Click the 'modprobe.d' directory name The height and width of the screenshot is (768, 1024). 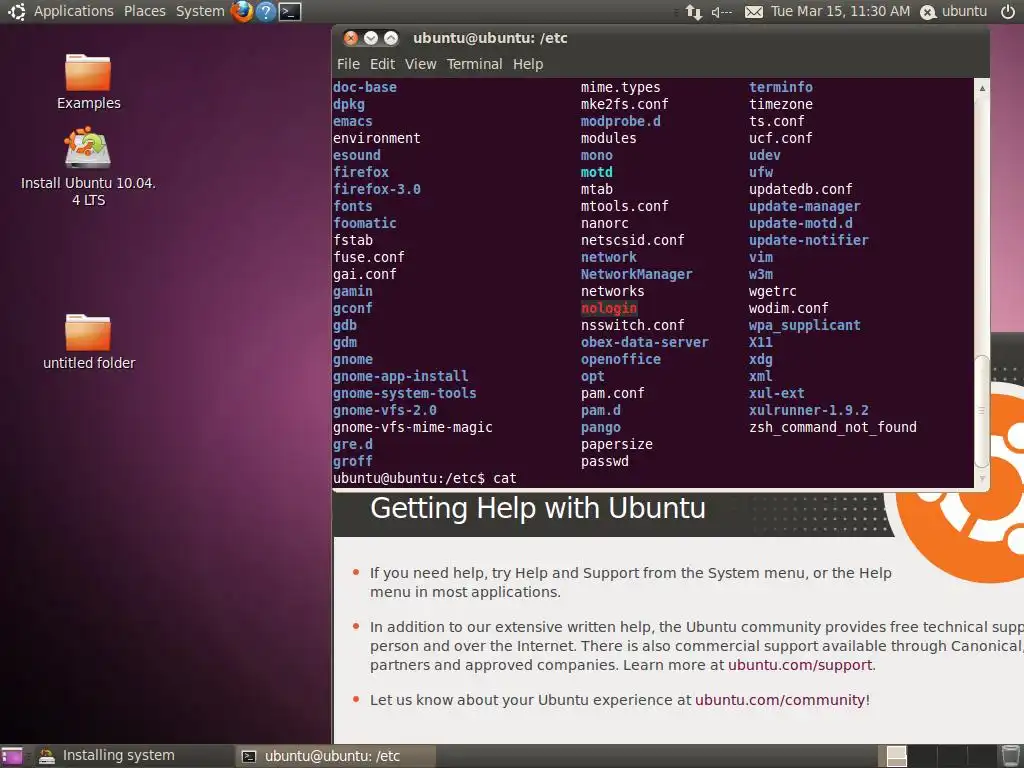point(620,121)
